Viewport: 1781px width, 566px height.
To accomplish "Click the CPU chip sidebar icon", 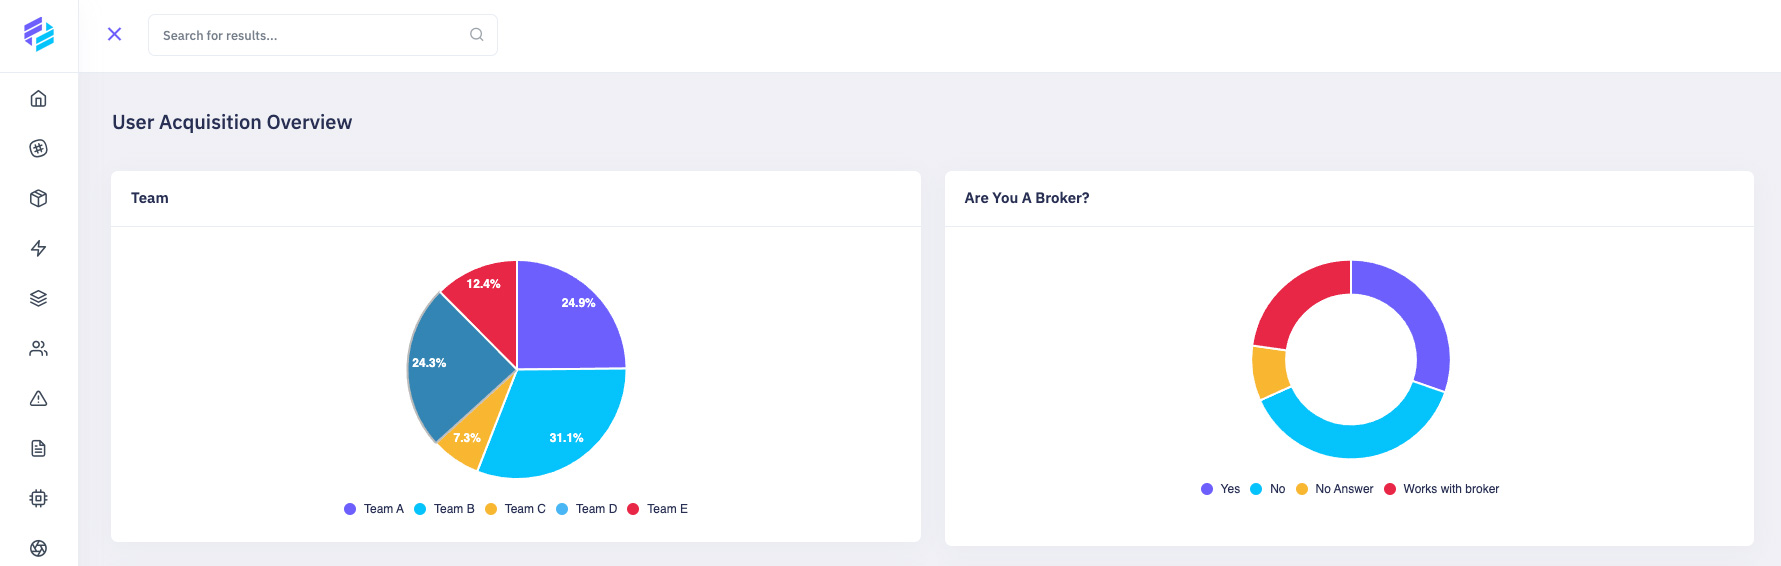I will 38,498.
